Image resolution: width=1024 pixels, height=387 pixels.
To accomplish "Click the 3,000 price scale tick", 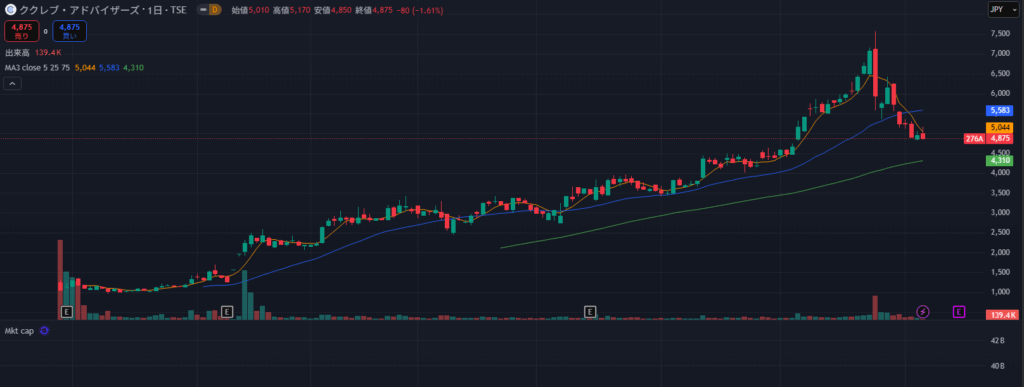I will (x=1000, y=212).
